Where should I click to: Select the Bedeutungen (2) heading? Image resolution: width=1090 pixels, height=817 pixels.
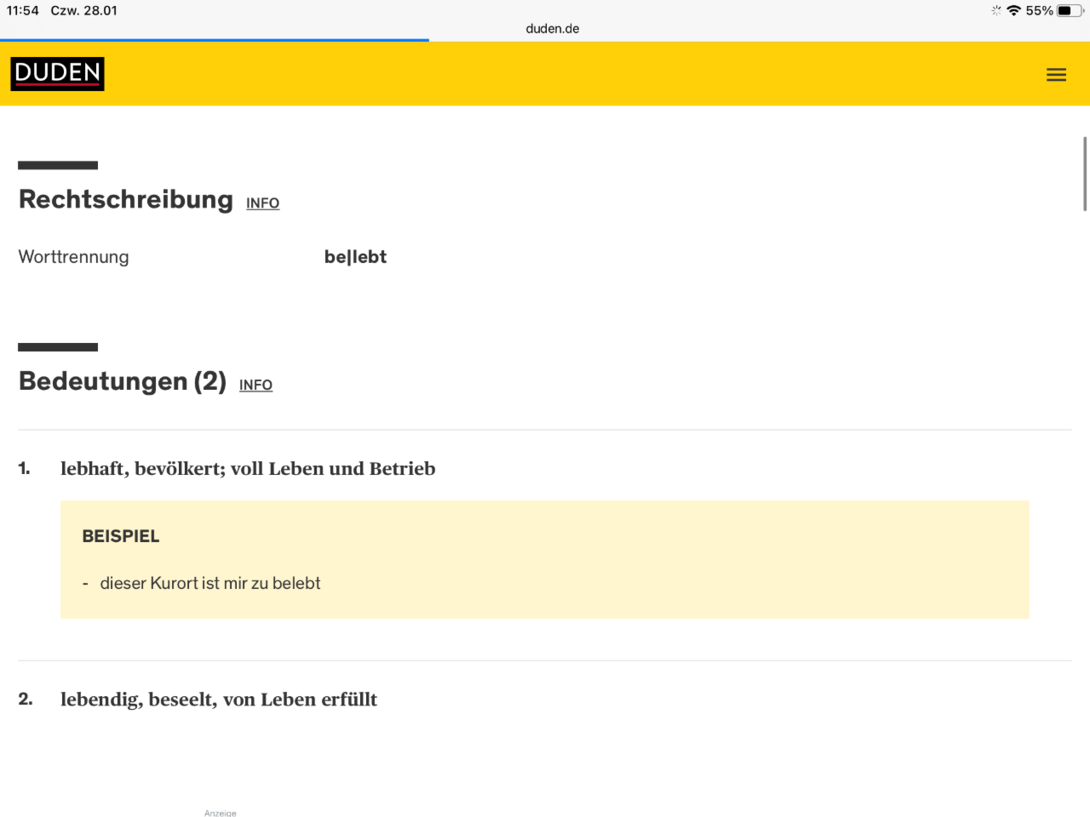coord(122,381)
